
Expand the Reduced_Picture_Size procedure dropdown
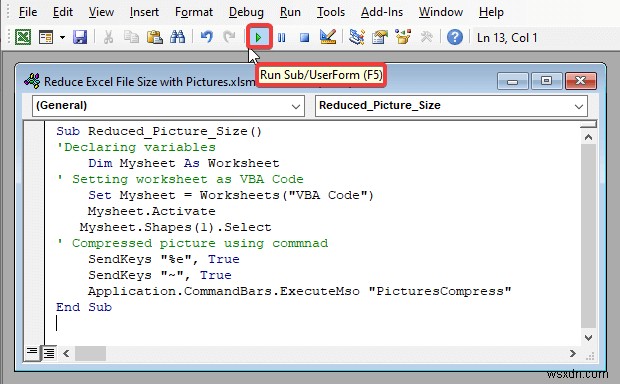pyautogui.click(x=578, y=106)
